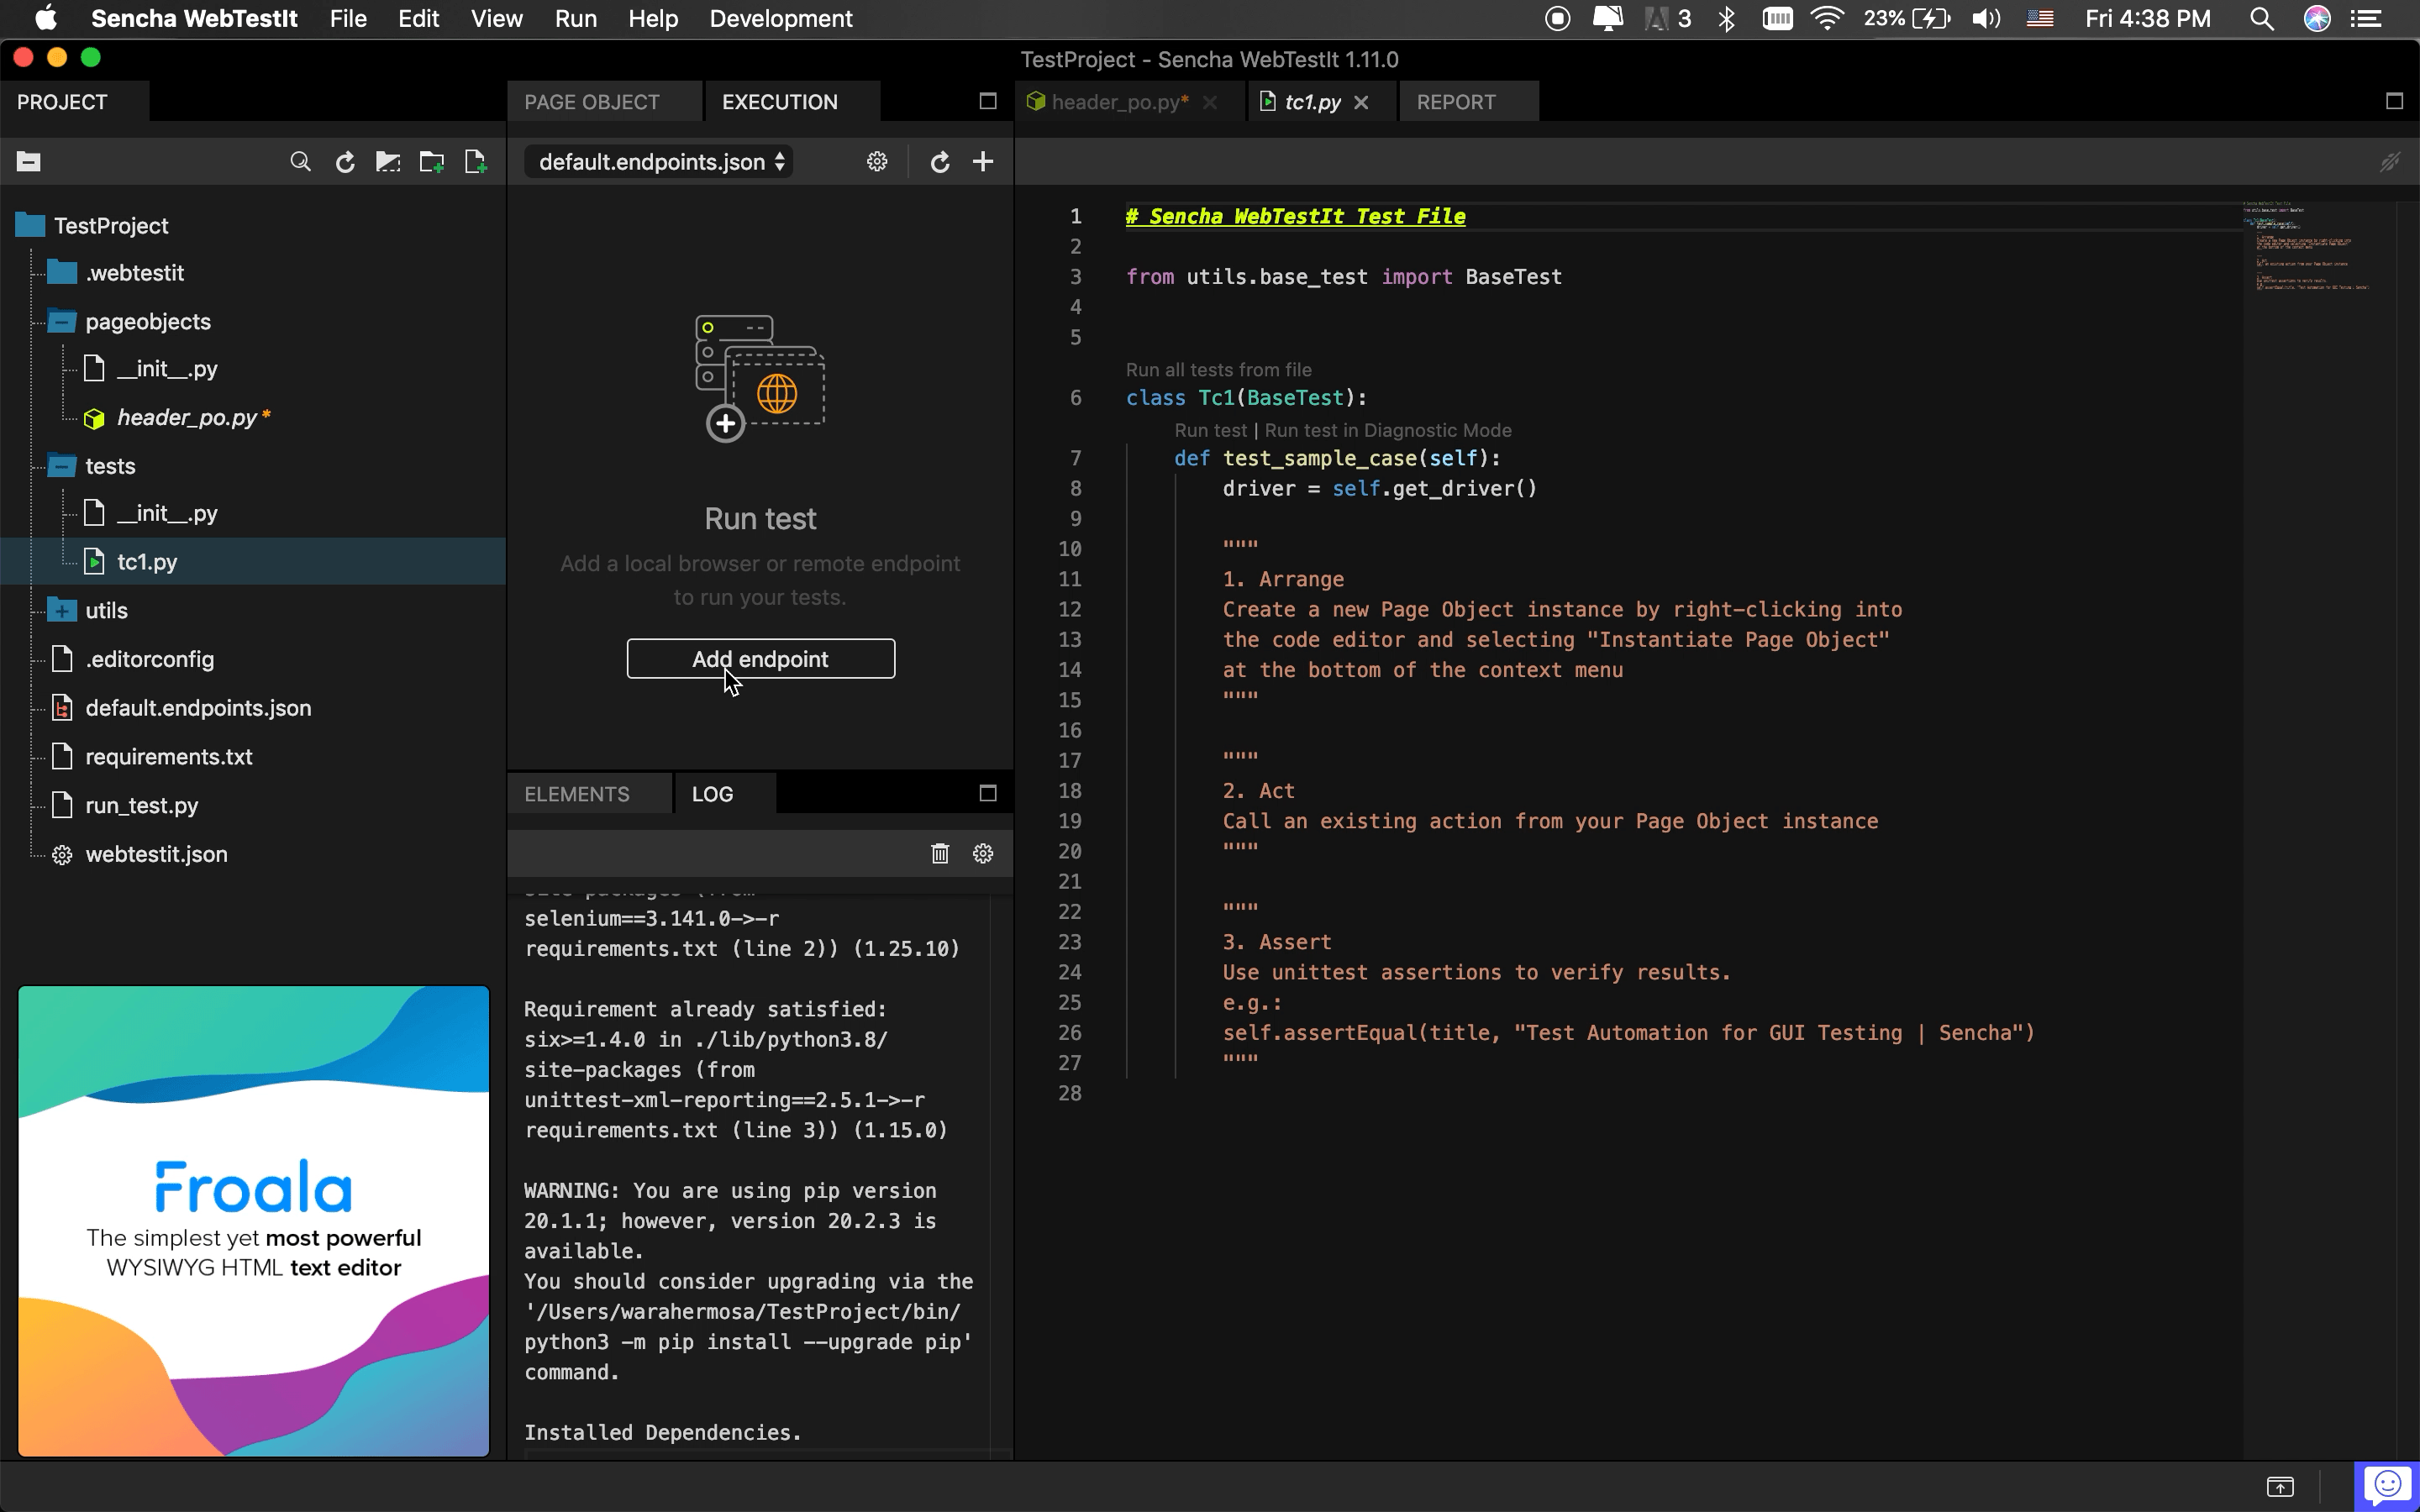Open the volume control icon
Screen dimensions: 2420x1512
[x=1986, y=18]
